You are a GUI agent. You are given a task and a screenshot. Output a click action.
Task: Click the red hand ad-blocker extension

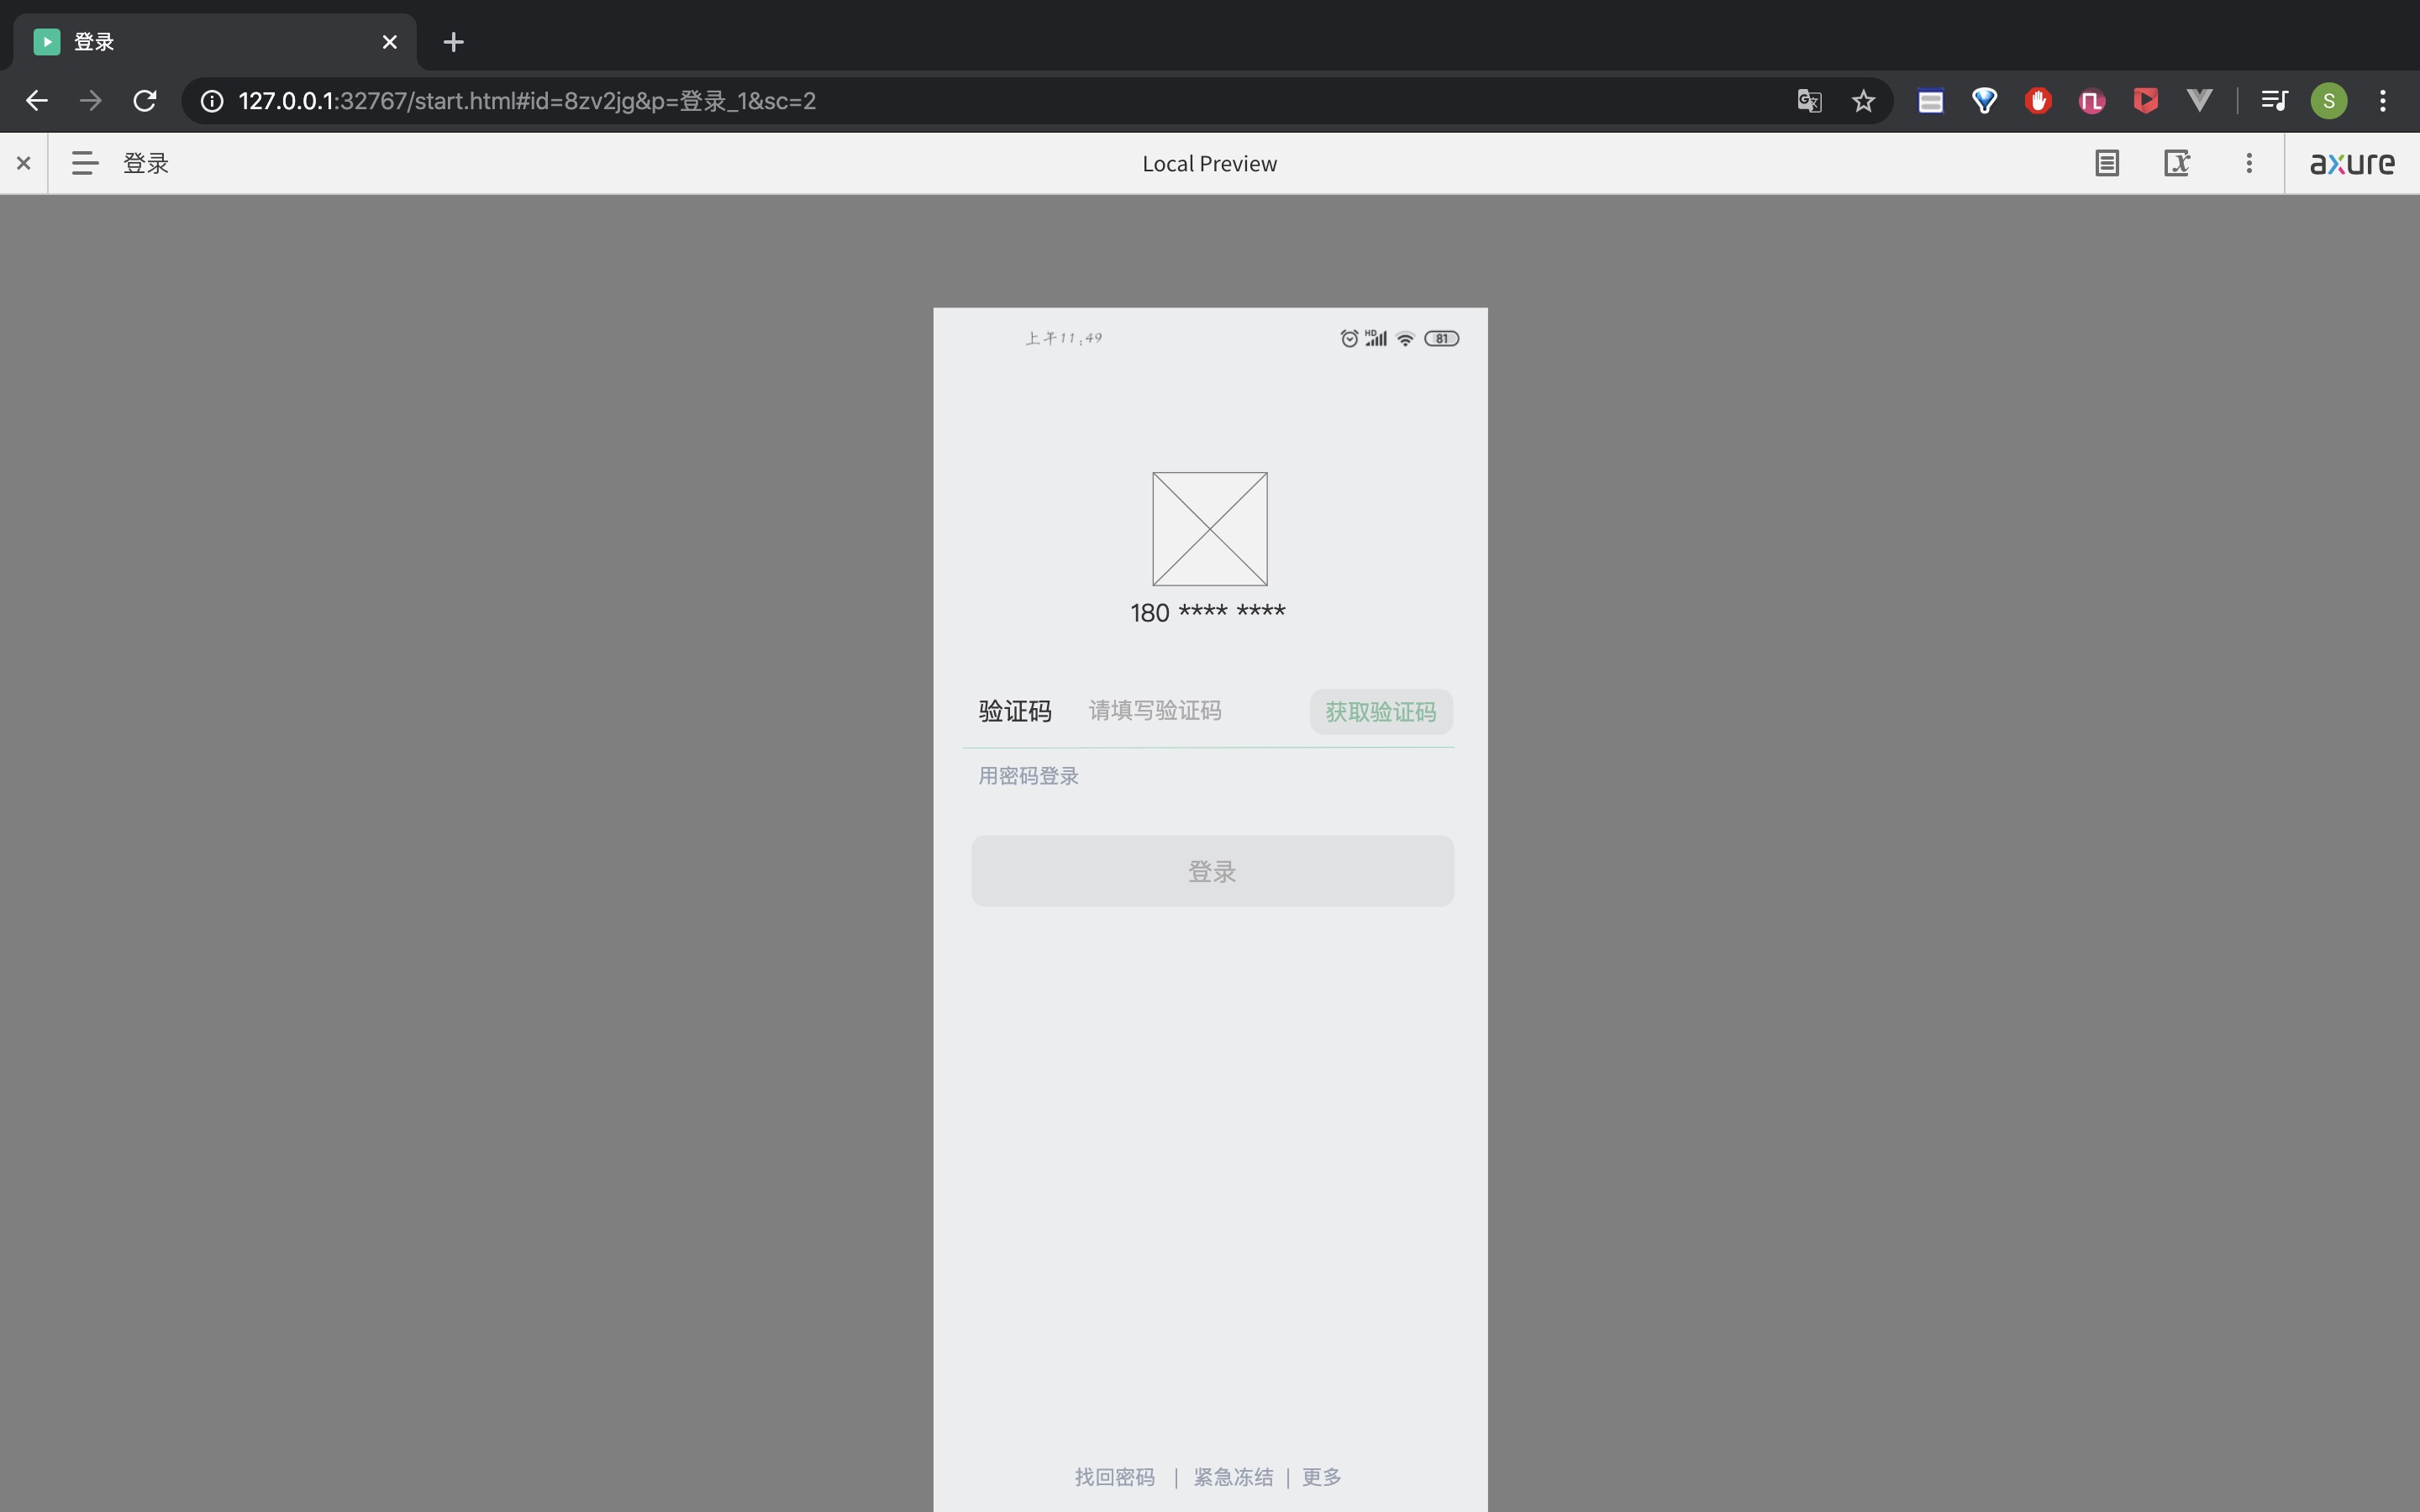pyautogui.click(x=2038, y=101)
